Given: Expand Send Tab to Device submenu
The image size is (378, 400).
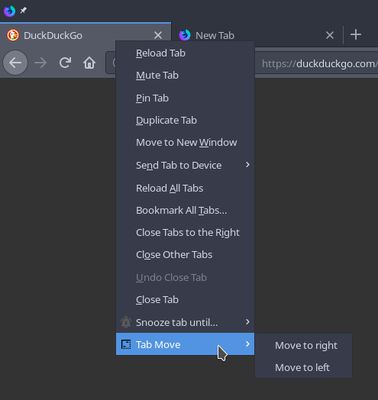Looking at the screenshot, I should tap(247, 165).
